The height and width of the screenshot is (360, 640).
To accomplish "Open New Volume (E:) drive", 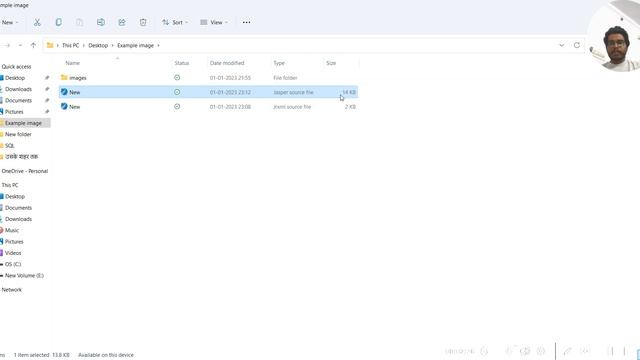I will [x=24, y=276].
